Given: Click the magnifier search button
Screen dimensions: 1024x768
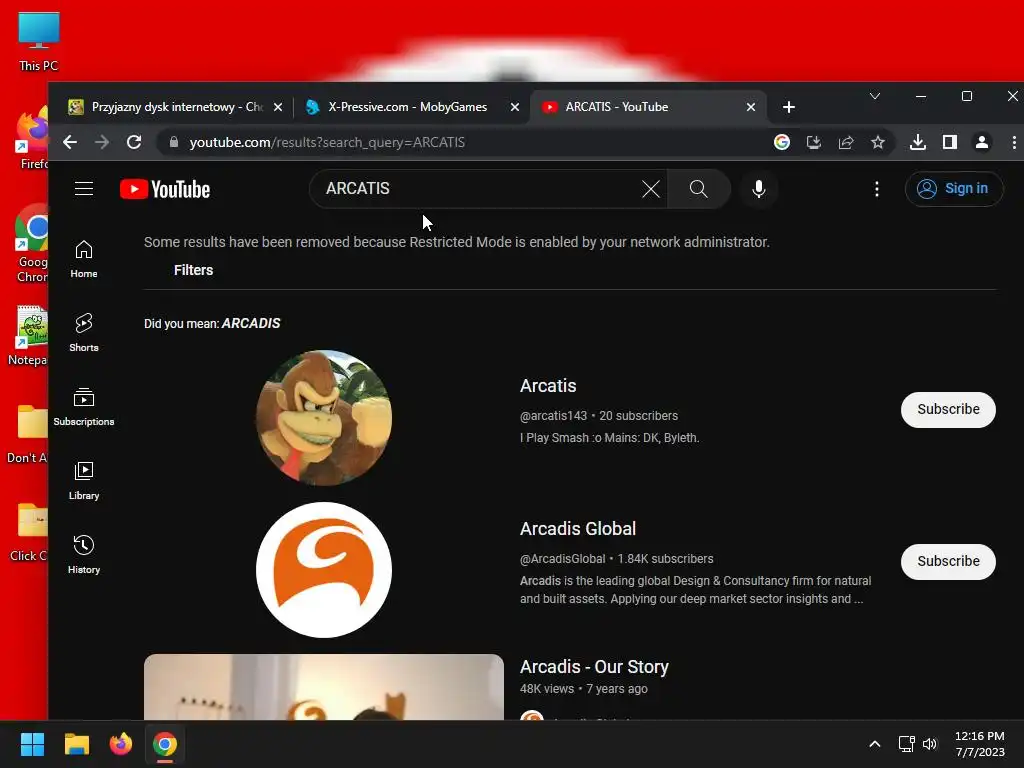Looking at the screenshot, I should coord(698,189).
